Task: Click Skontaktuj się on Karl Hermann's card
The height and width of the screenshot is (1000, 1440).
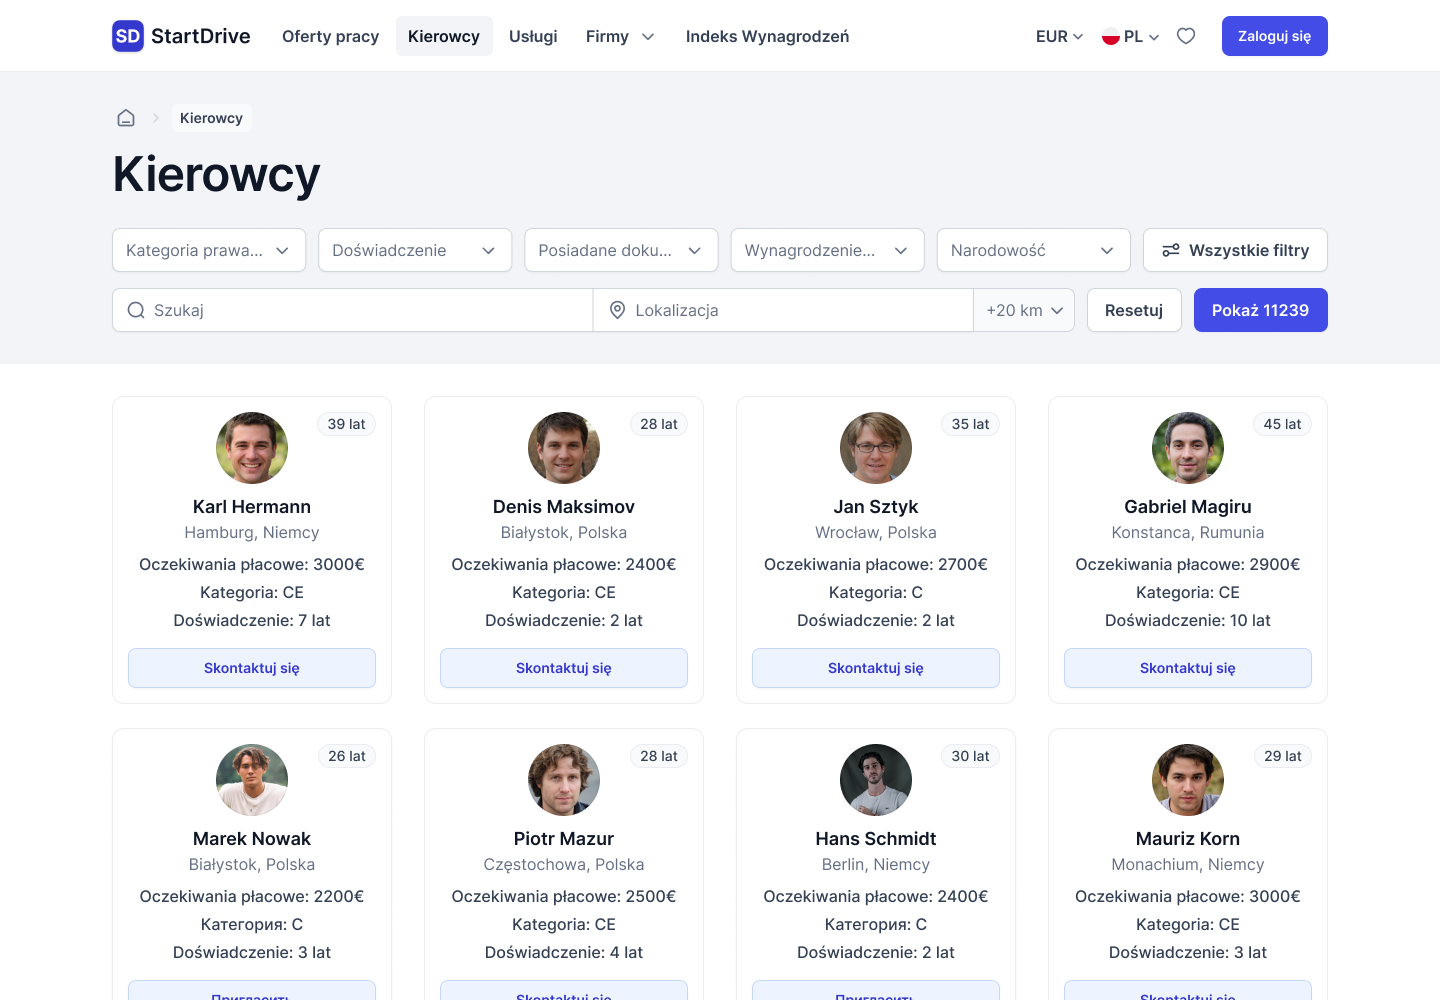Action: click(x=251, y=668)
